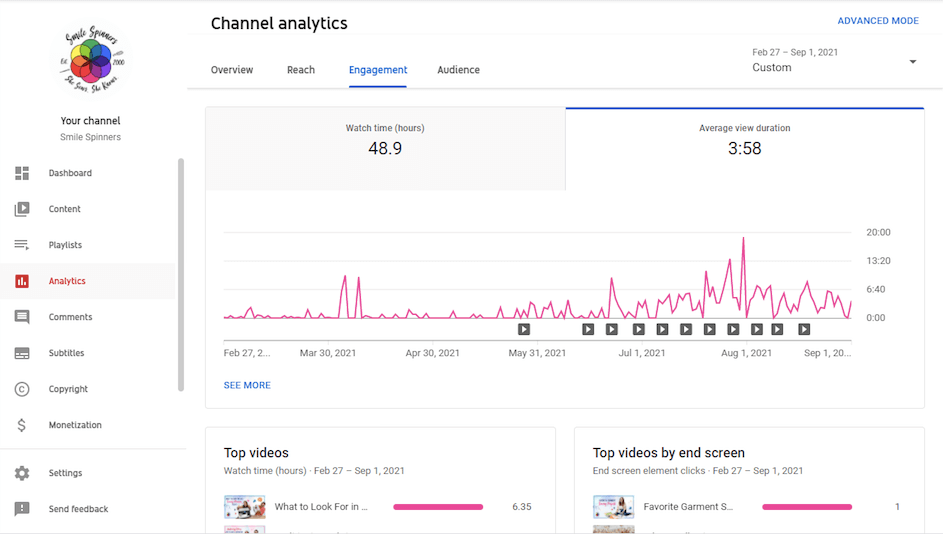
Task: Select the Average view duration card
Action: pyautogui.click(x=745, y=149)
